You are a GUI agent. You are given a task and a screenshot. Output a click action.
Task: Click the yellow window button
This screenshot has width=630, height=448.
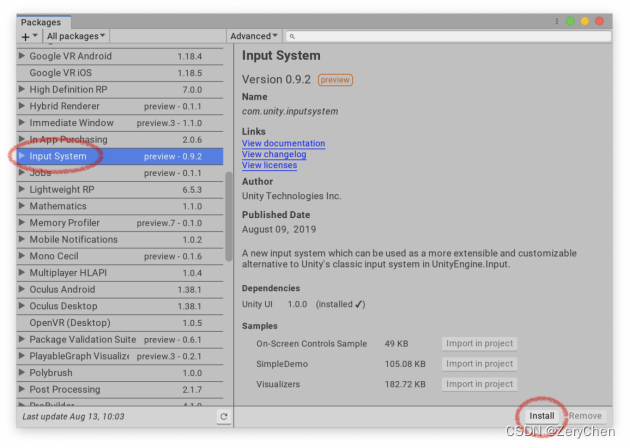click(x=585, y=21)
